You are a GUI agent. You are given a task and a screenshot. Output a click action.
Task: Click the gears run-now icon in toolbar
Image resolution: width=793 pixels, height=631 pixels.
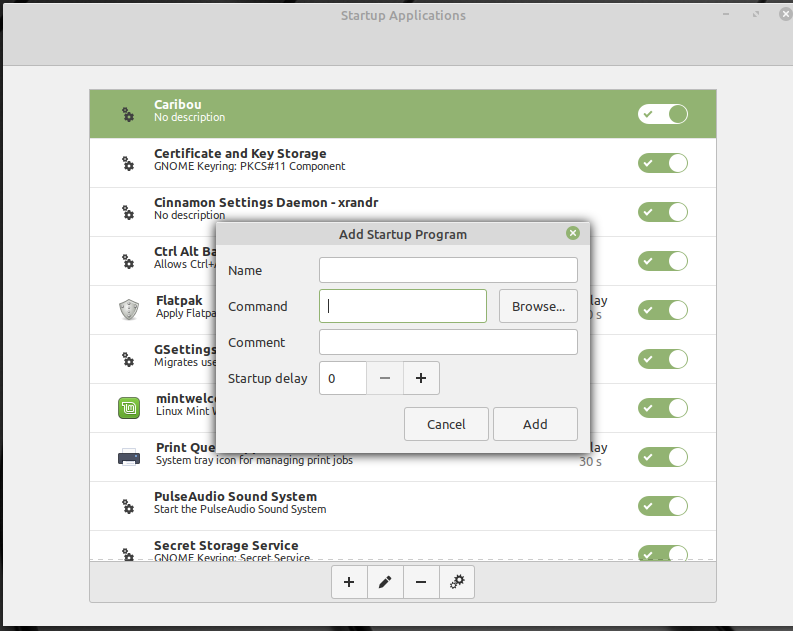(x=457, y=582)
